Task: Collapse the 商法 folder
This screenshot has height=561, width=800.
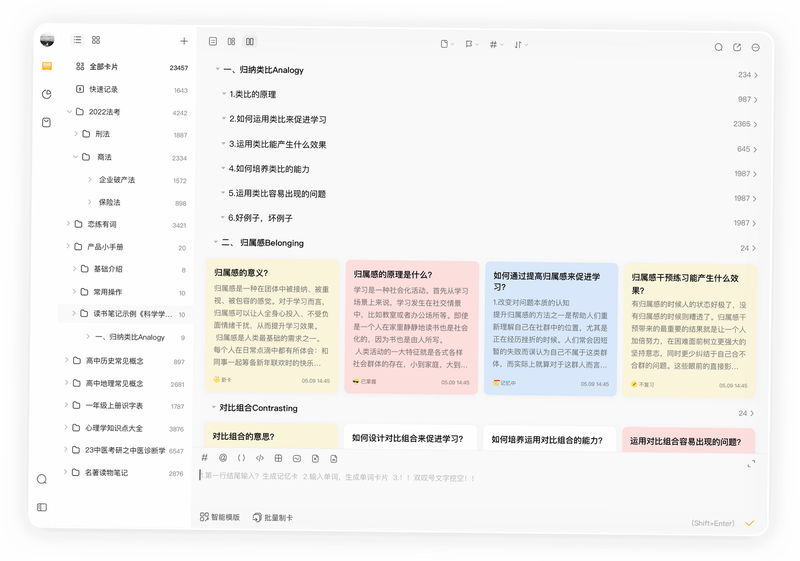Action: click(x=76, y=157)
